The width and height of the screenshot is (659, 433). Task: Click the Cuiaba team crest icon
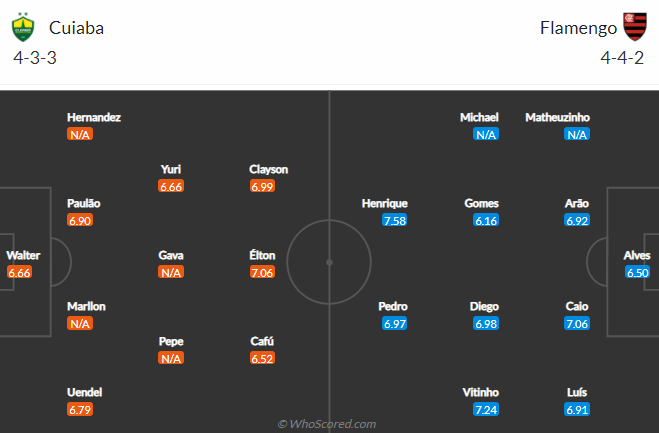(x=23, y=27)
